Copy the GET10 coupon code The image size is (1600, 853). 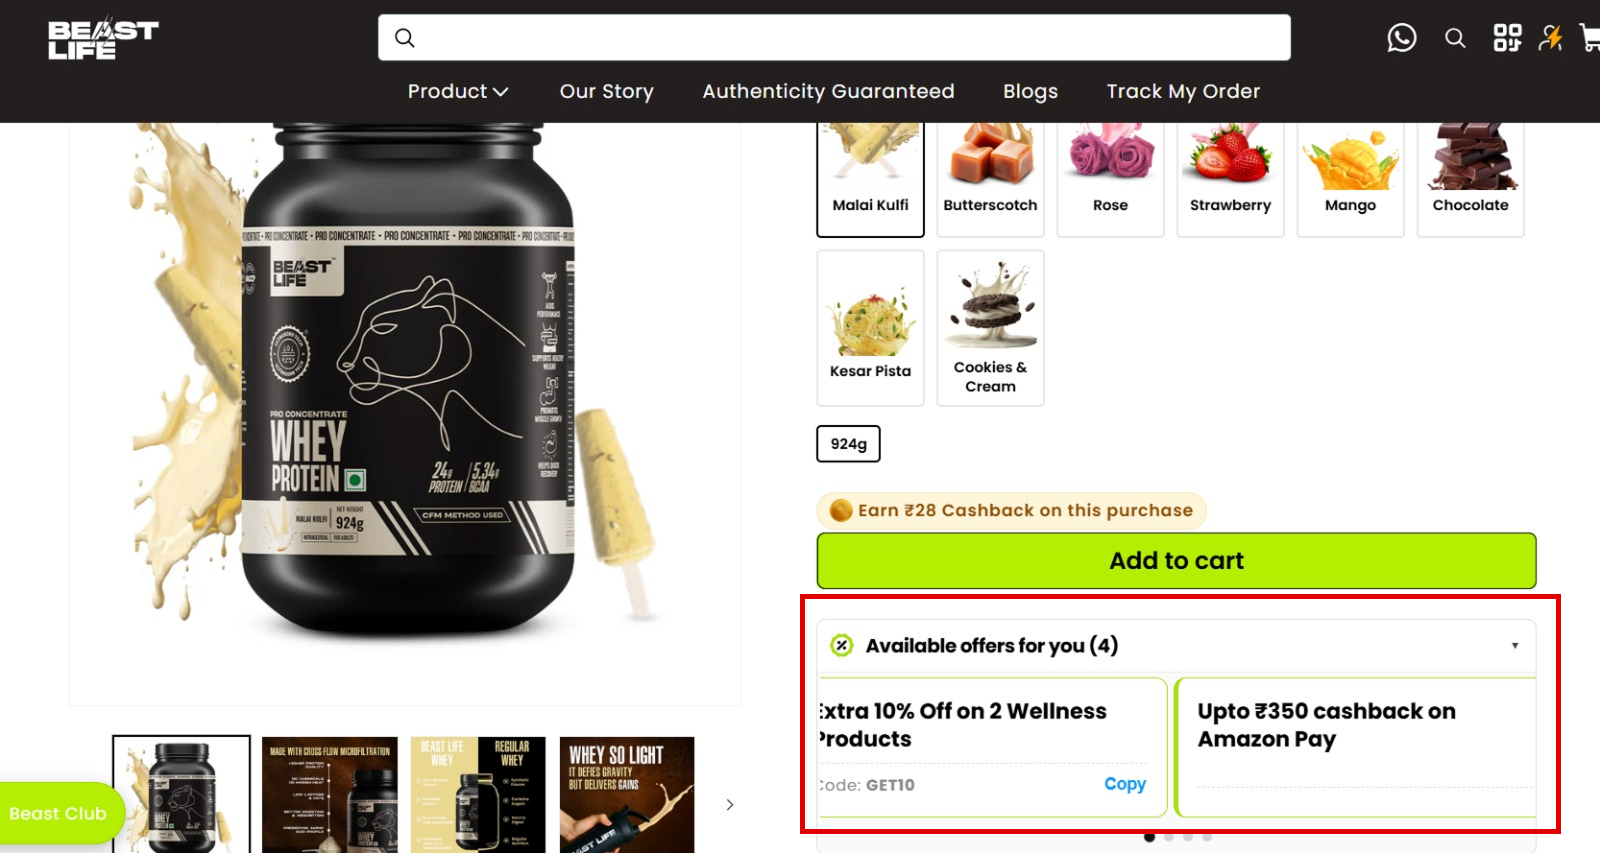click(x=1125, y=784)
